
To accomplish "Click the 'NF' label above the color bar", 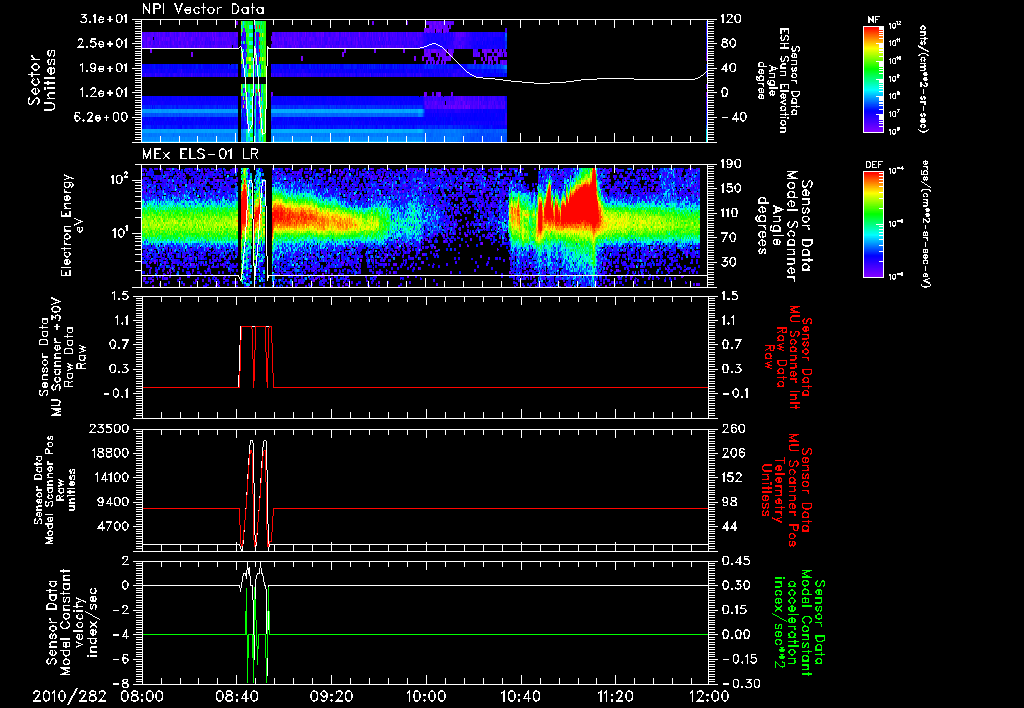I will click(x=873, y=20).
